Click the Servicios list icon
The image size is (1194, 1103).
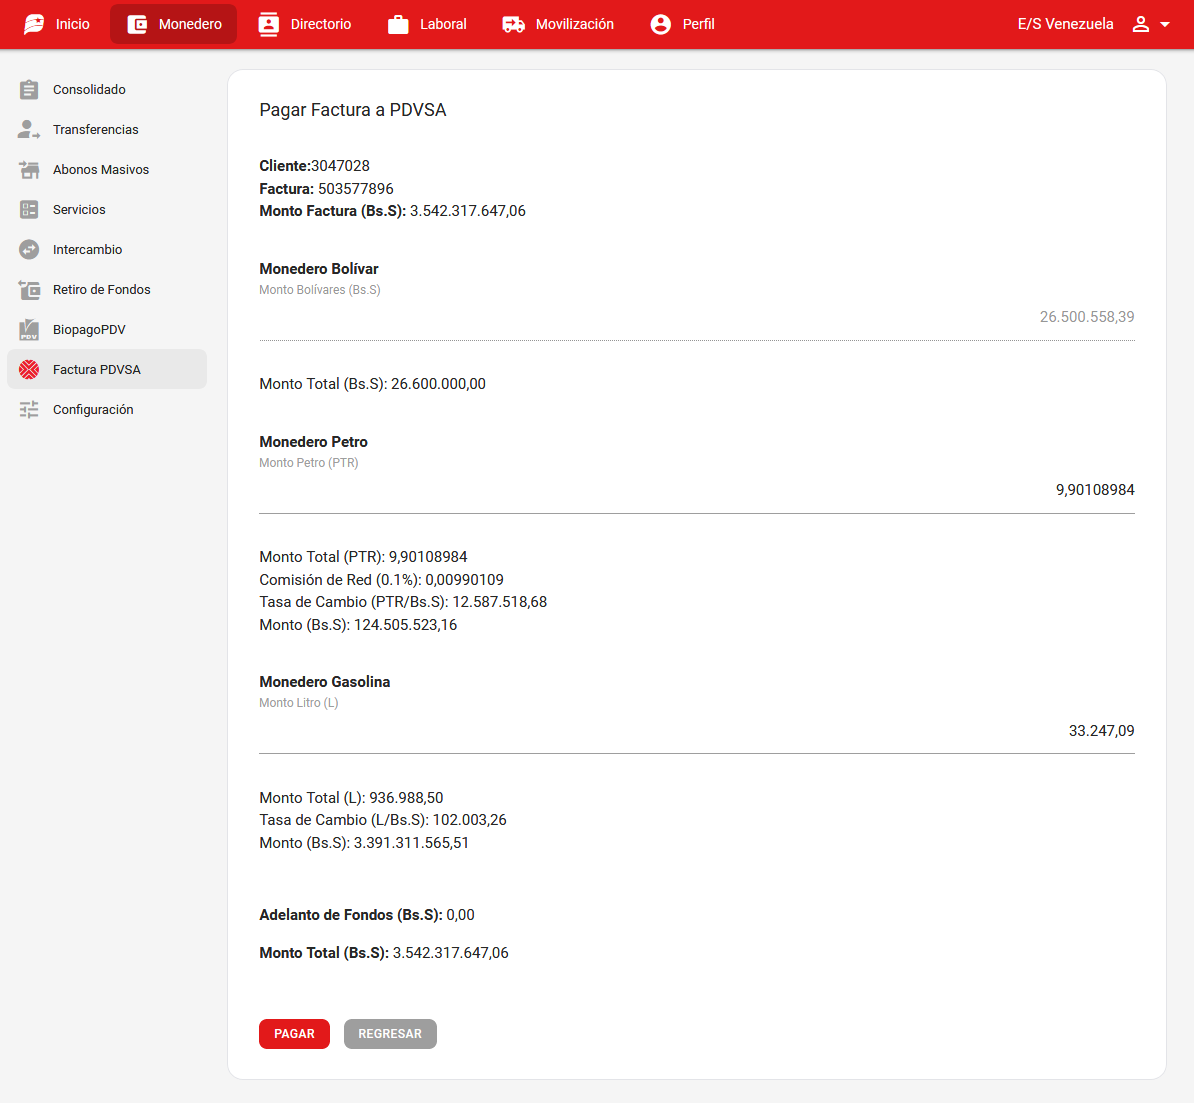(29, 209)
